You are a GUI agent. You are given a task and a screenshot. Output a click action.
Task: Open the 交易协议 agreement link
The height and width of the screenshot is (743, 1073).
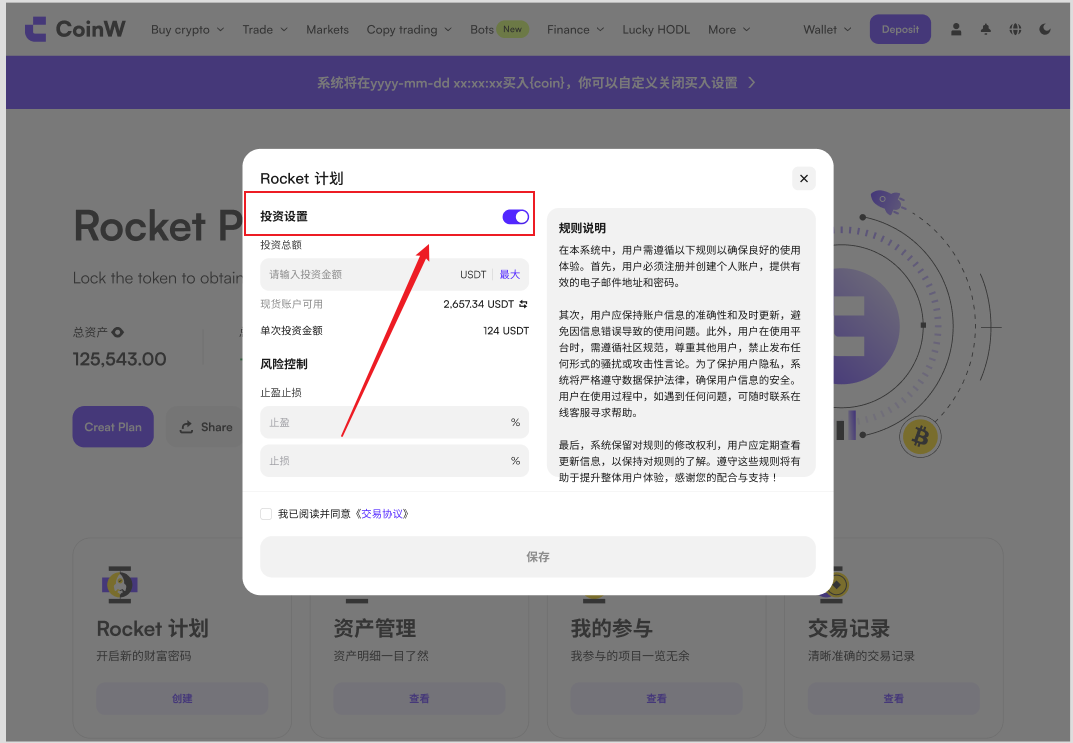384,514
